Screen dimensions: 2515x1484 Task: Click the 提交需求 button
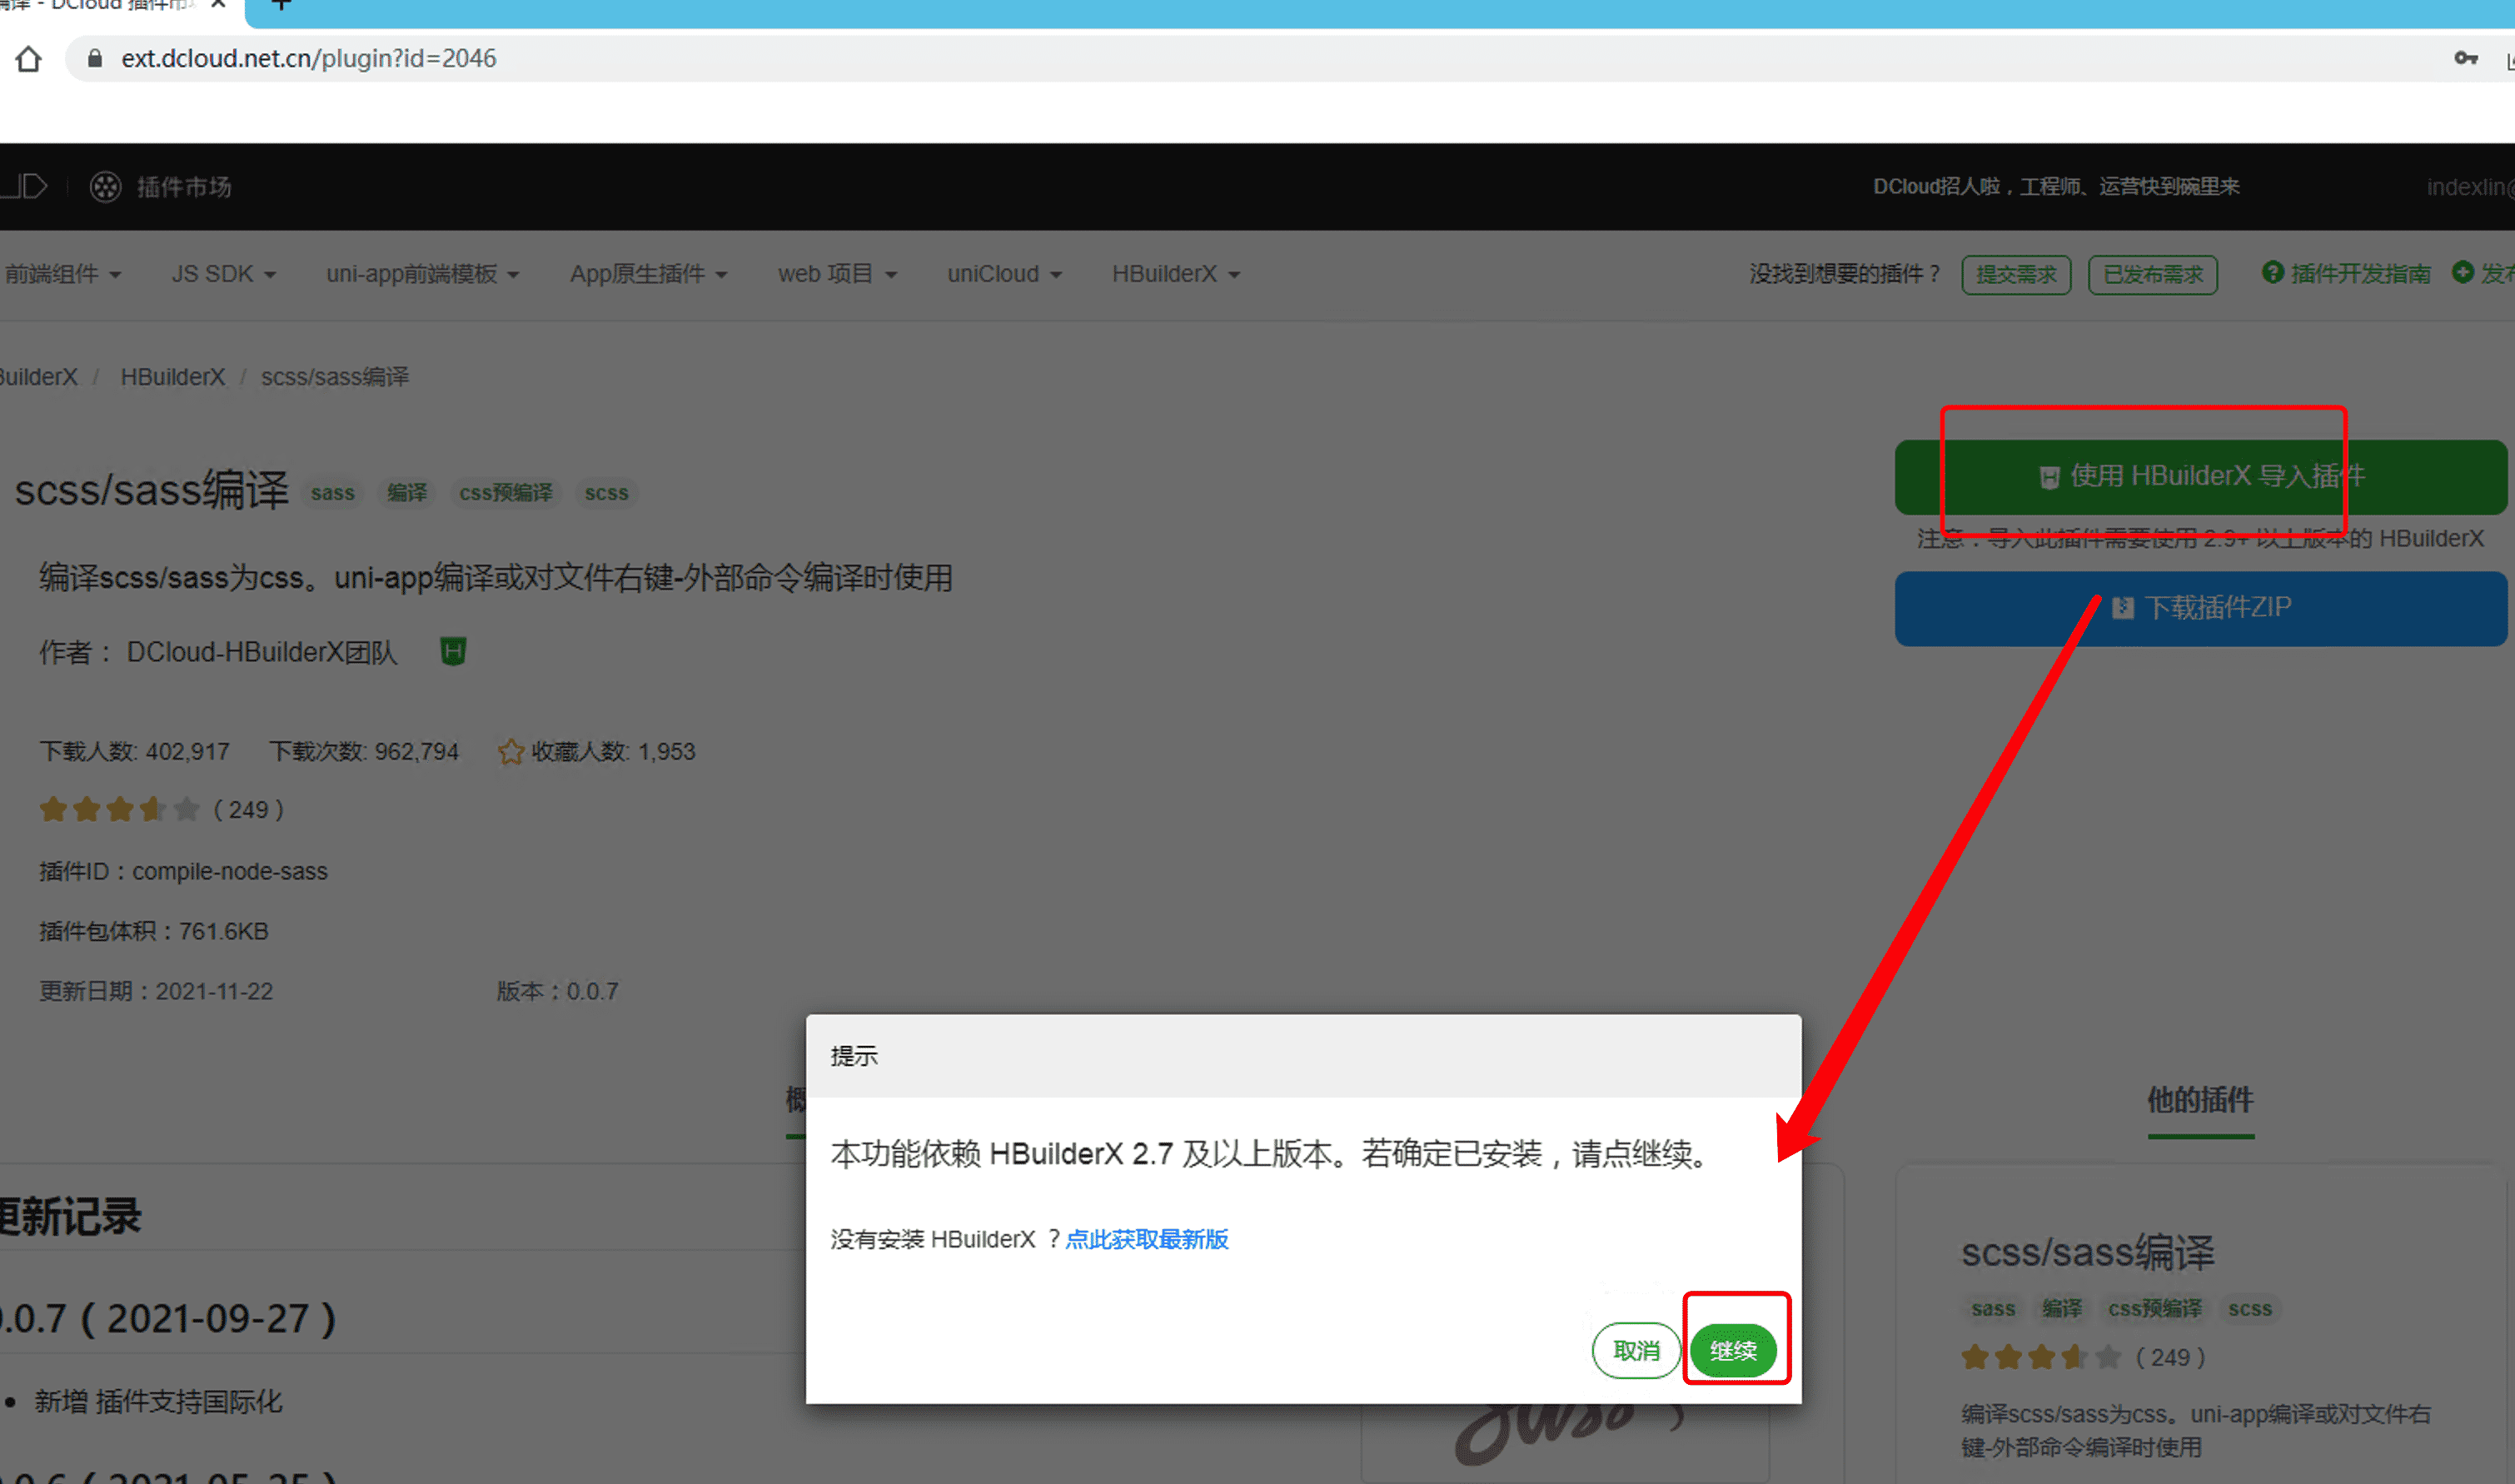[x=2015, y=275]
